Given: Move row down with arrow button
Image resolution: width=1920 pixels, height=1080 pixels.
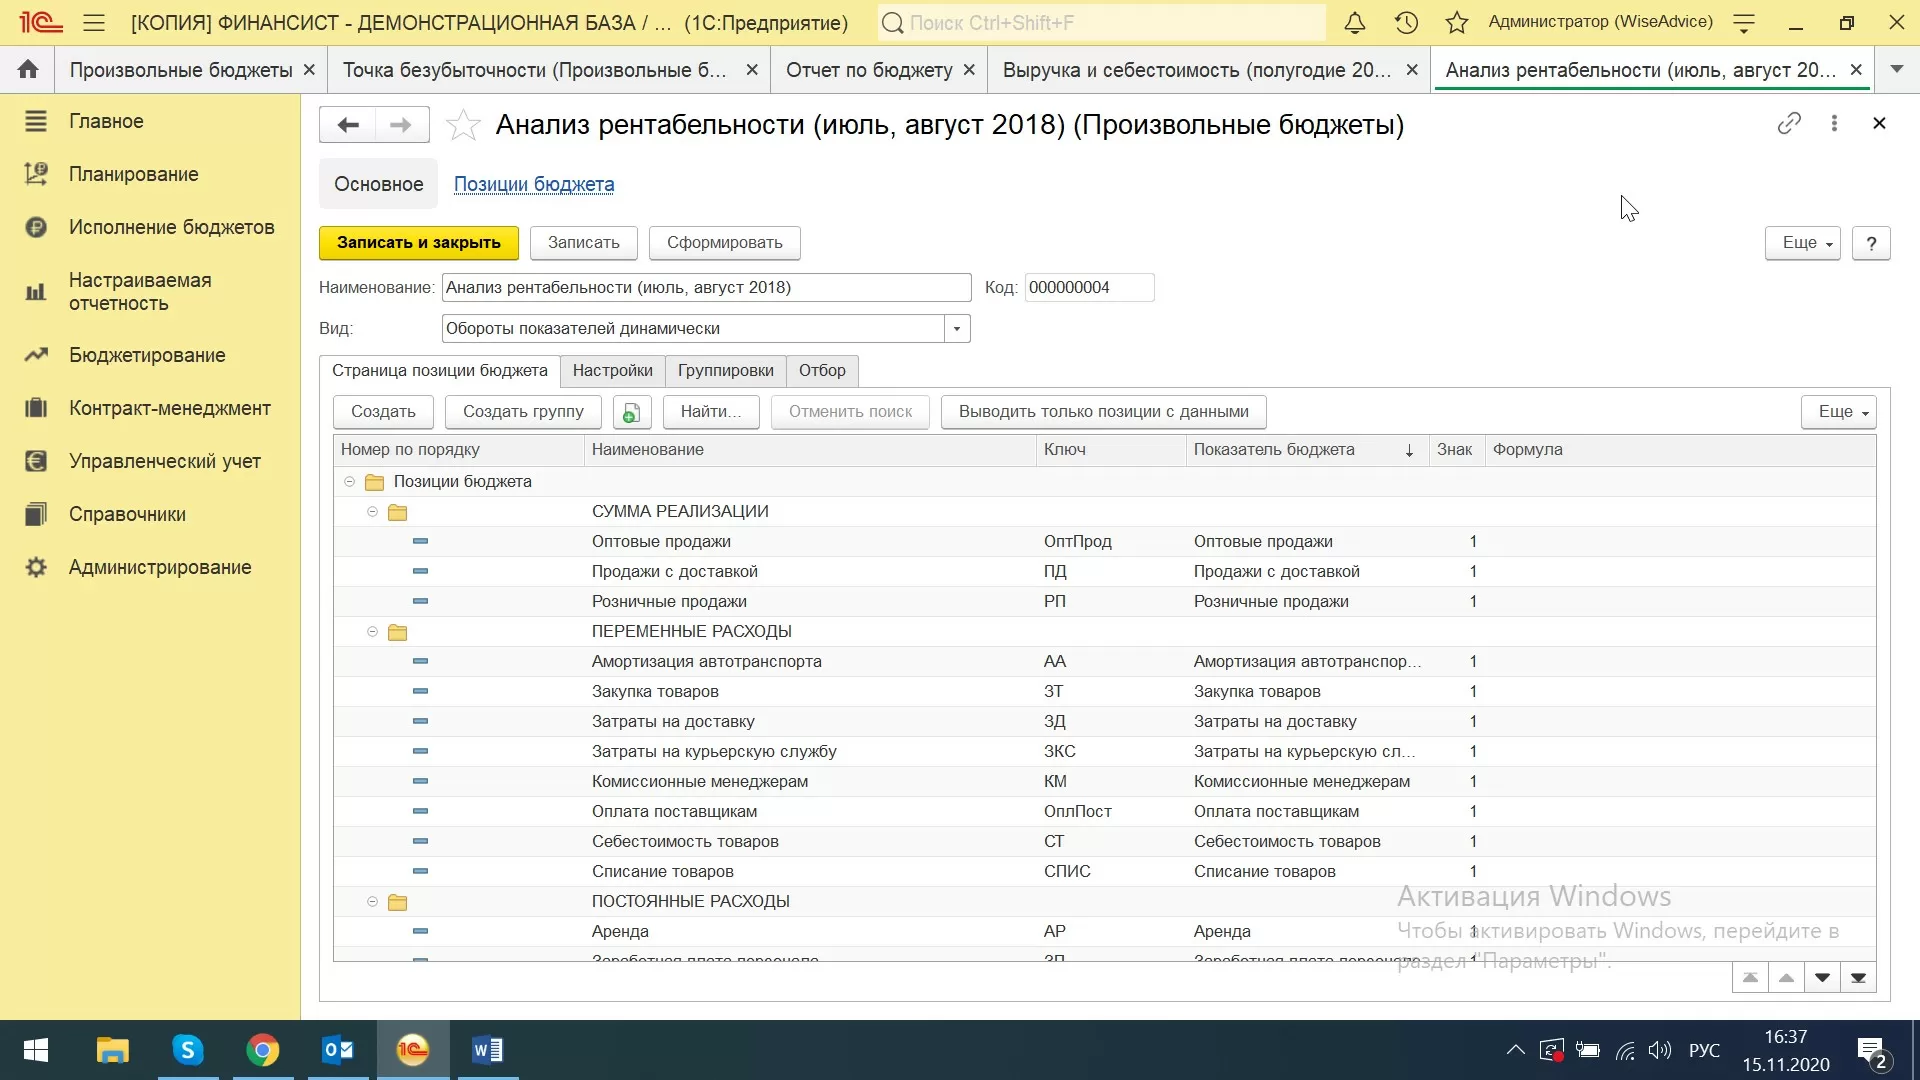Looking at the screenshot, I should click(1822, 978).
